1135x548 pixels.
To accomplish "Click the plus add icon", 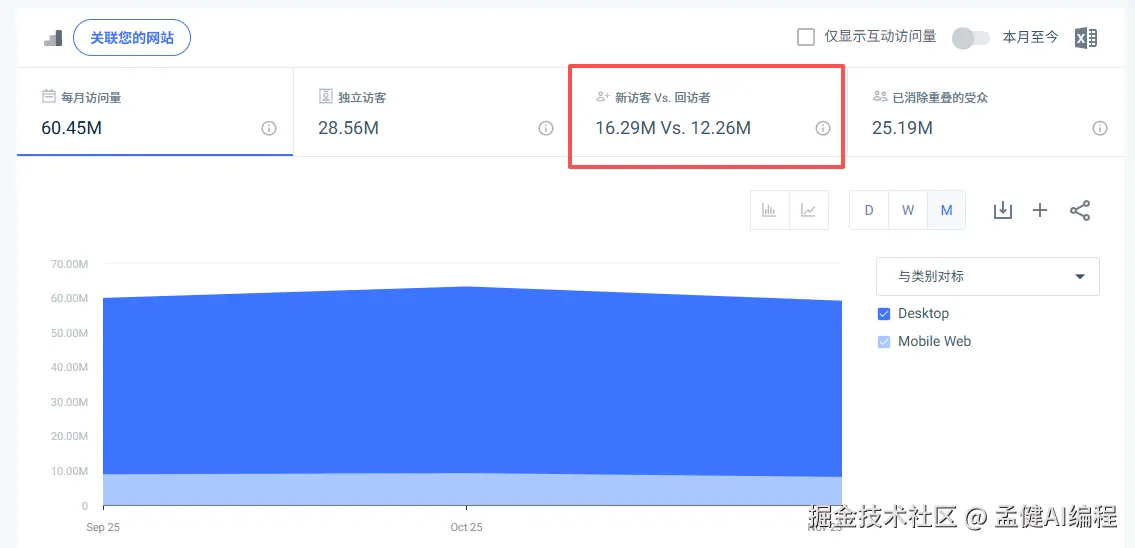I will (x=1040, y=211).
